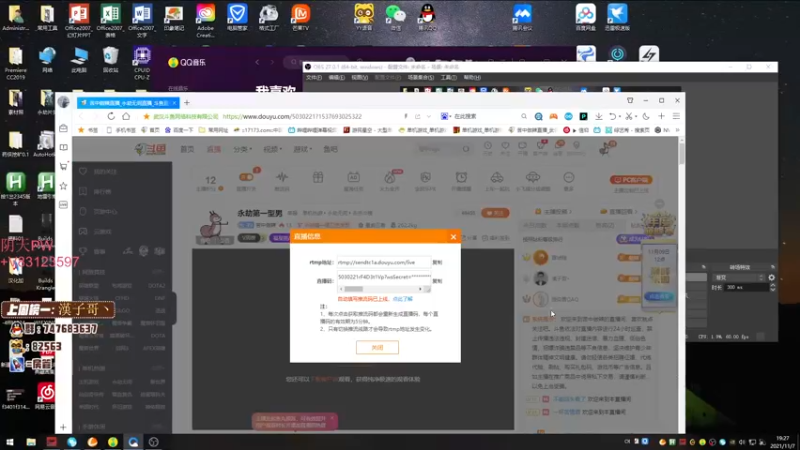Open 我的关注 in the left sidebar
Viewport: 800px width, 450px height.
click(x=105, y=171)
